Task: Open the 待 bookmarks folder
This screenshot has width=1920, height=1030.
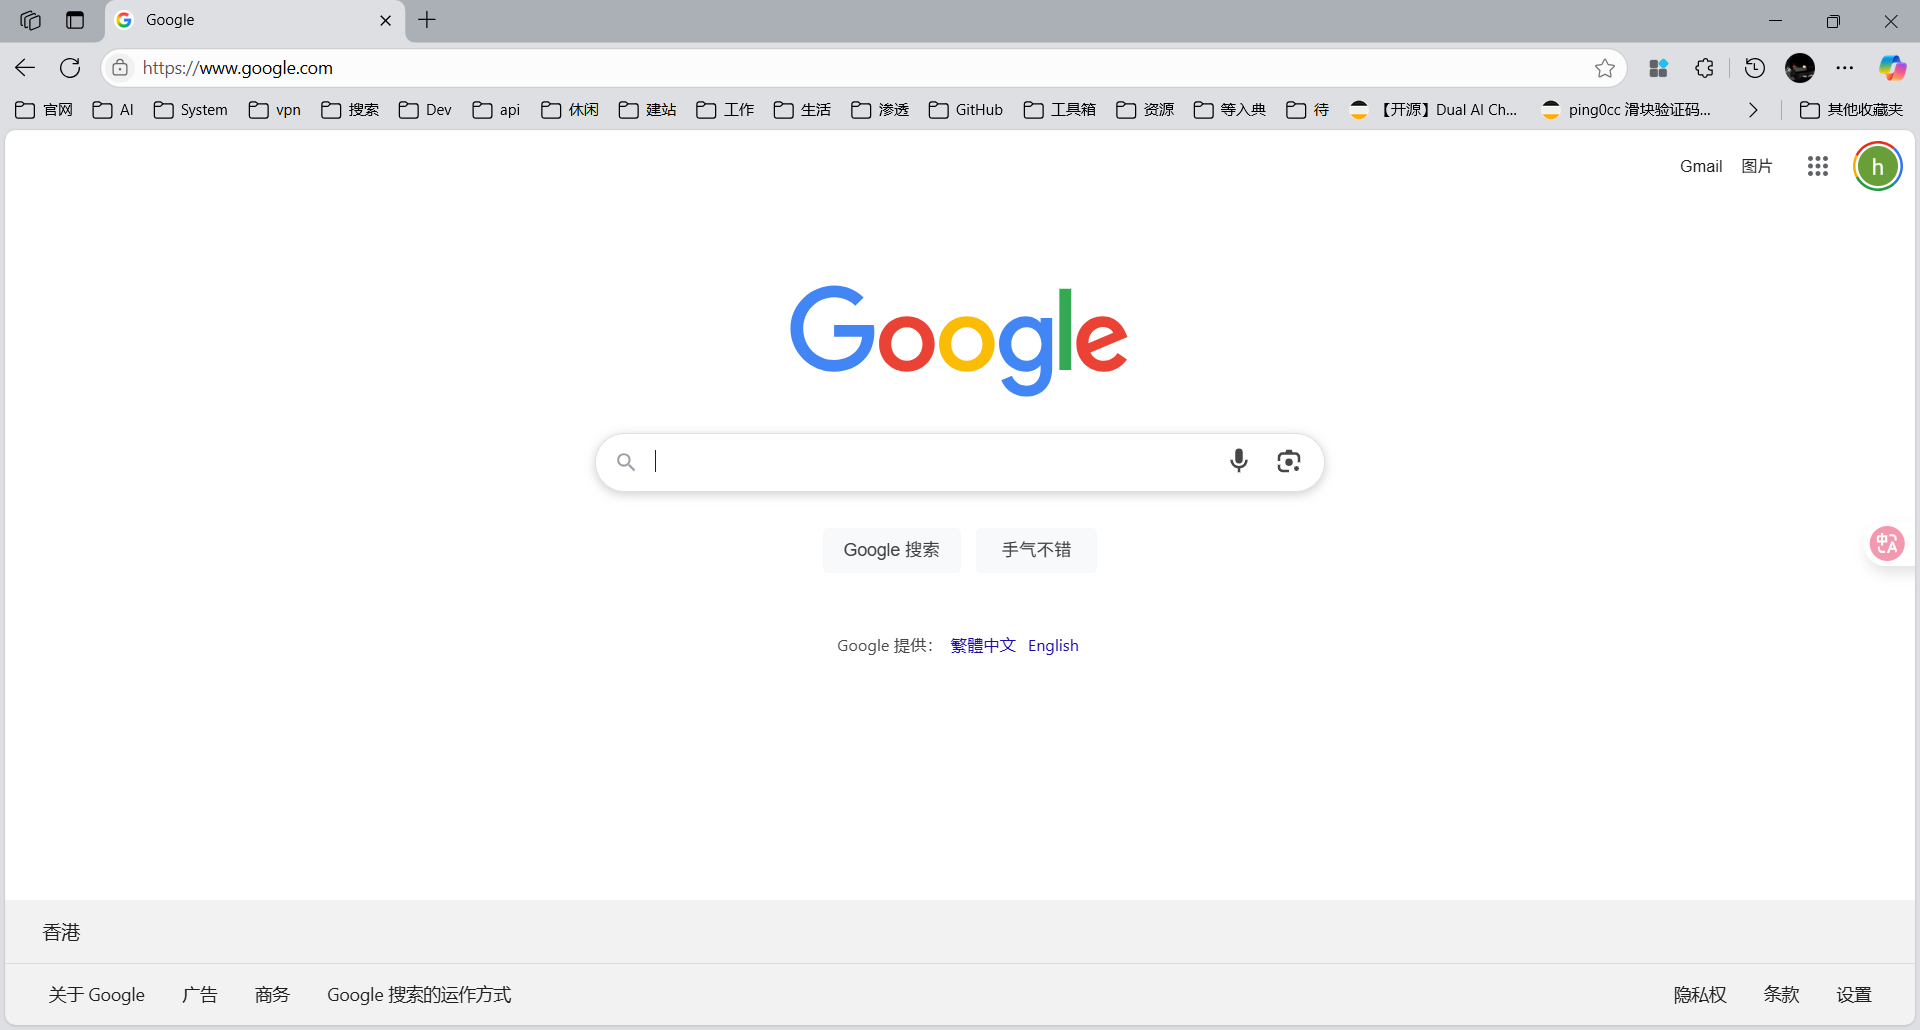Action: [1308, 110]
